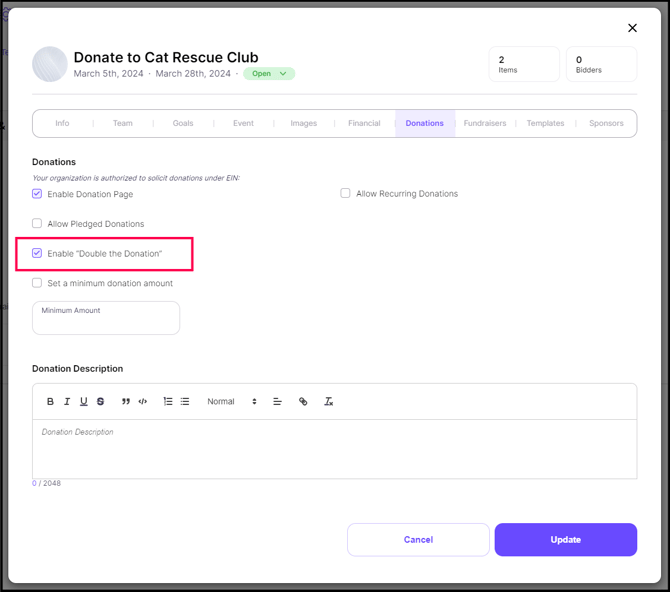This screenshot has height=592, width=670.
Task: Open the Financial tab
Action: pos(364,124)
